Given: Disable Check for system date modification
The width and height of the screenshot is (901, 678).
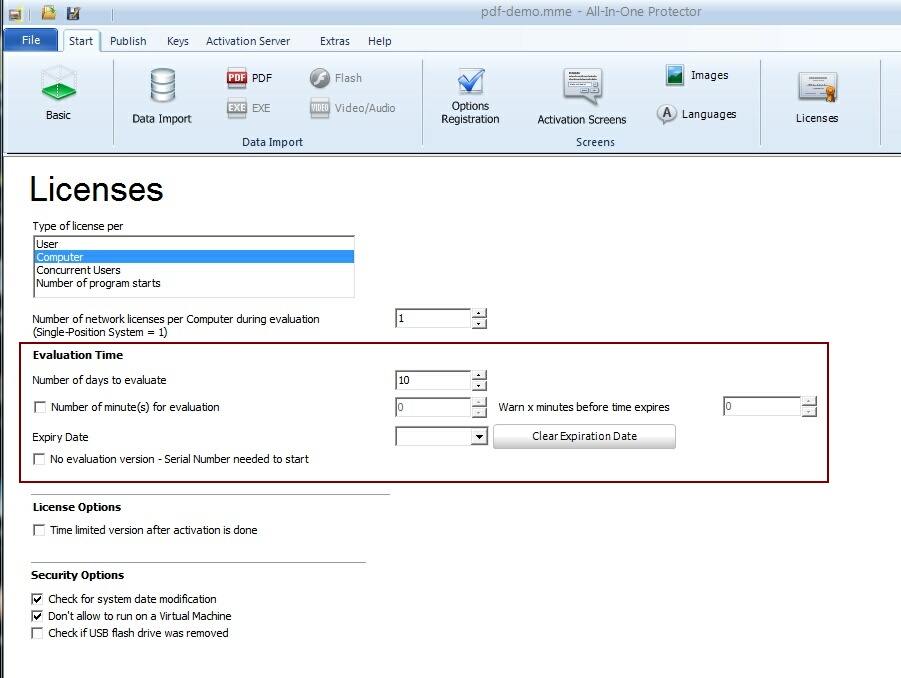Looking at the screenshot, I should point(38,599).
